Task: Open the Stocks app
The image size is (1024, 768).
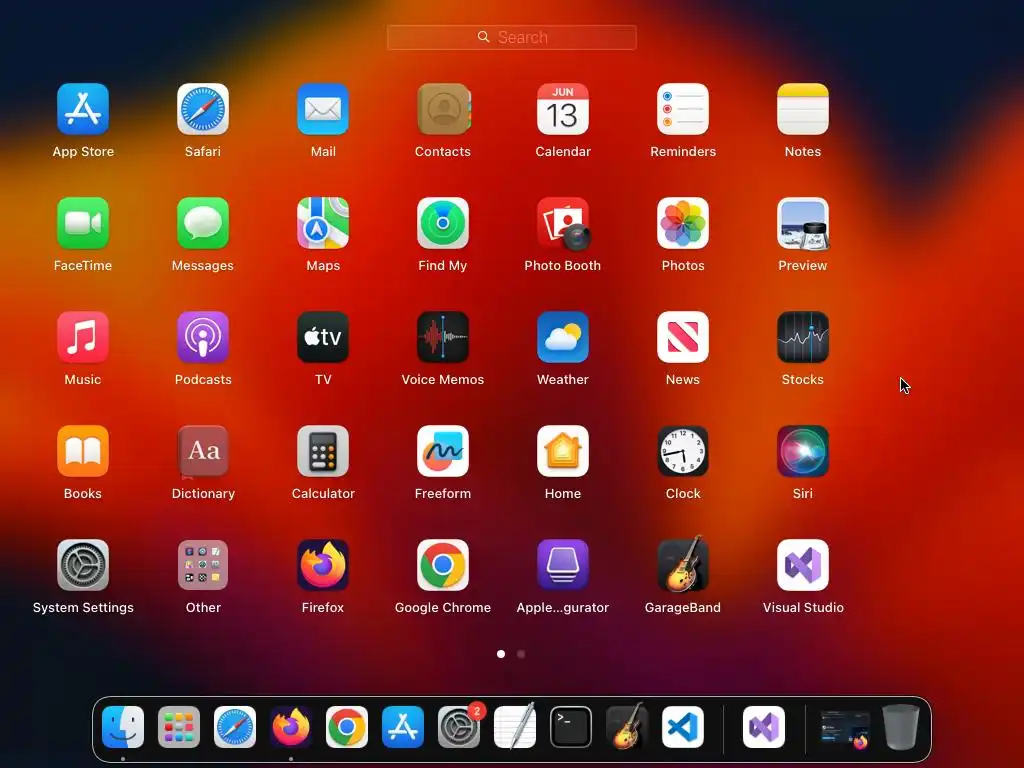Action: pyautogui.click(x=803, y=337)
